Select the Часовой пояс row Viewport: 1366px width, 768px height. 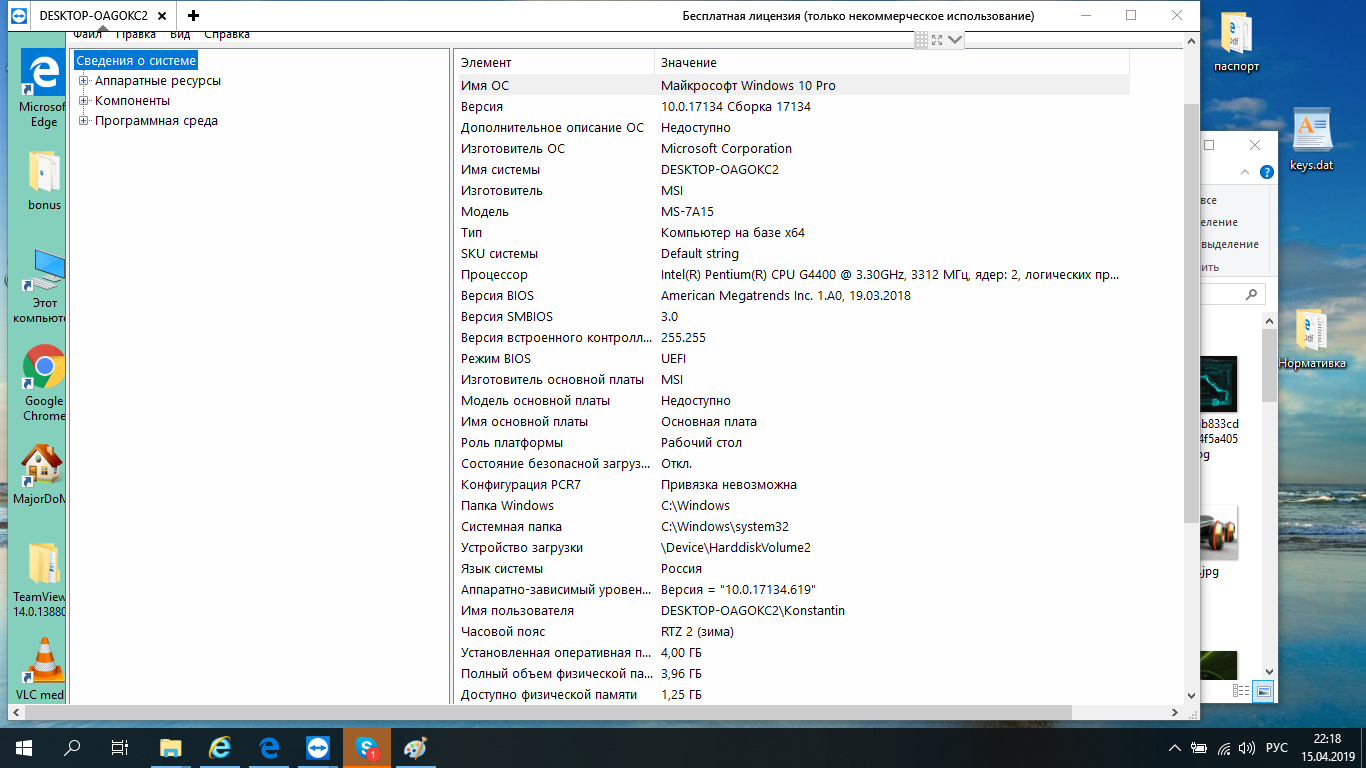794,632
